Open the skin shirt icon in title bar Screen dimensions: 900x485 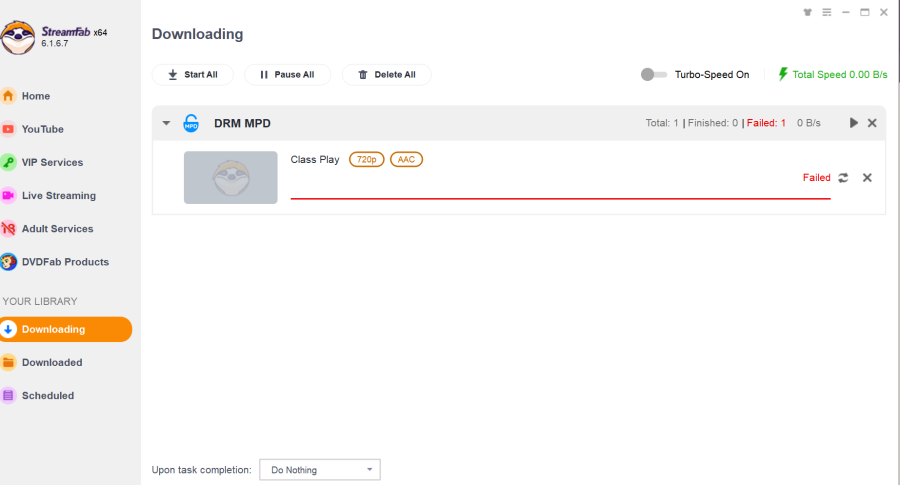(808, 12)
